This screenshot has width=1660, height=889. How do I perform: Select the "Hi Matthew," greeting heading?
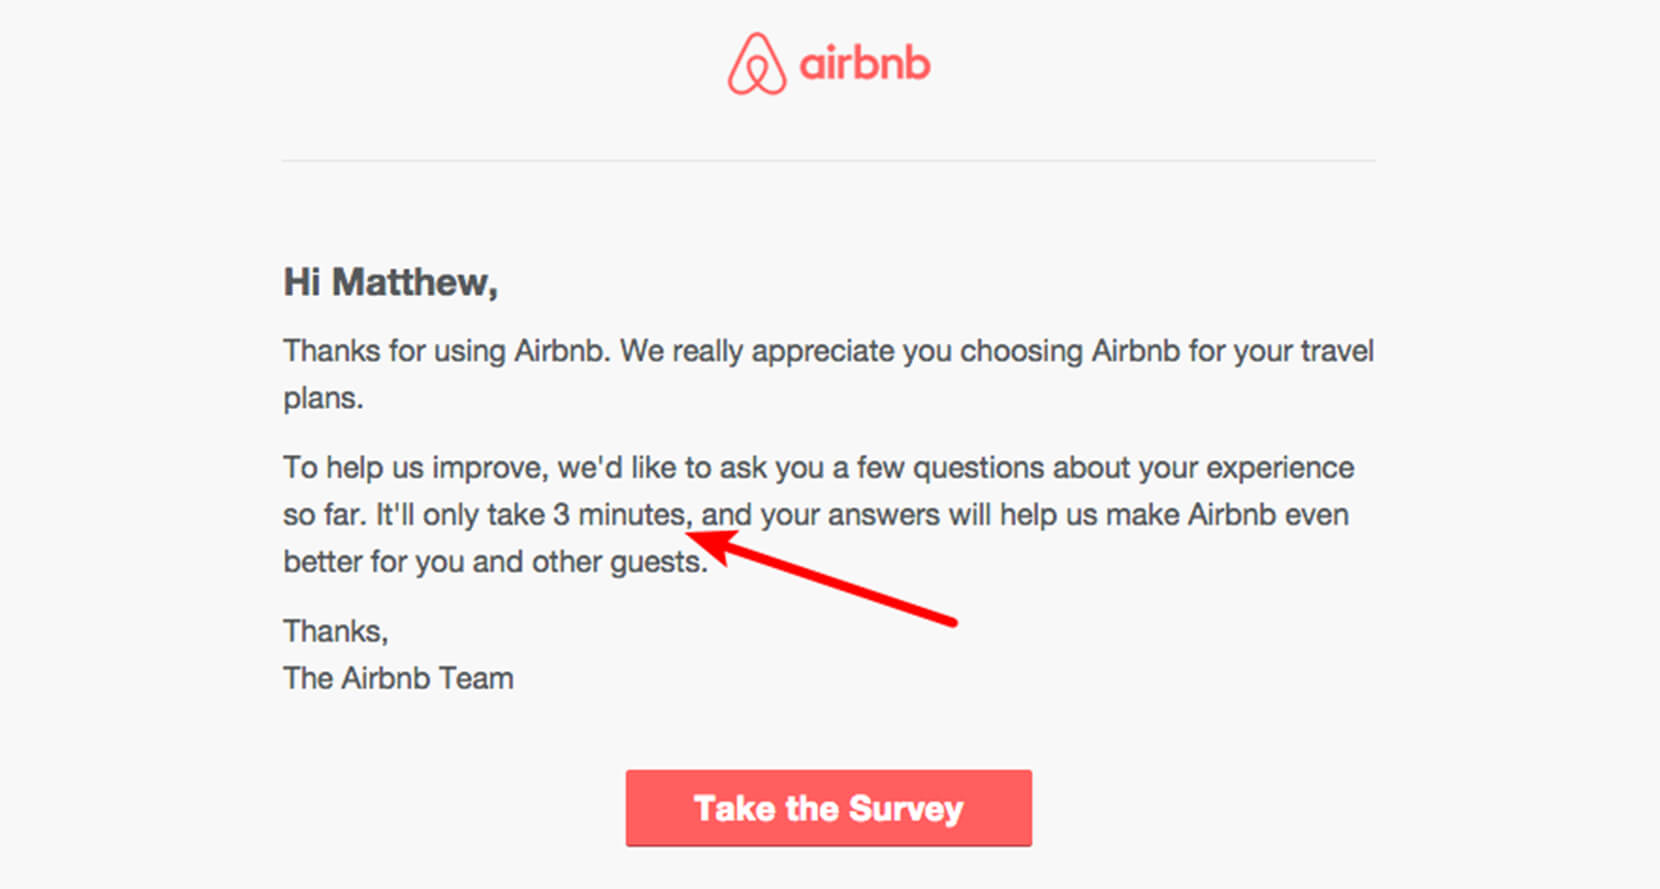391,282
